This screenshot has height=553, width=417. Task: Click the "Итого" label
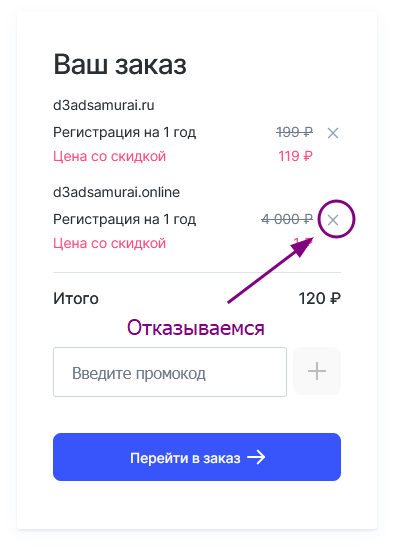tap(76, 299)
